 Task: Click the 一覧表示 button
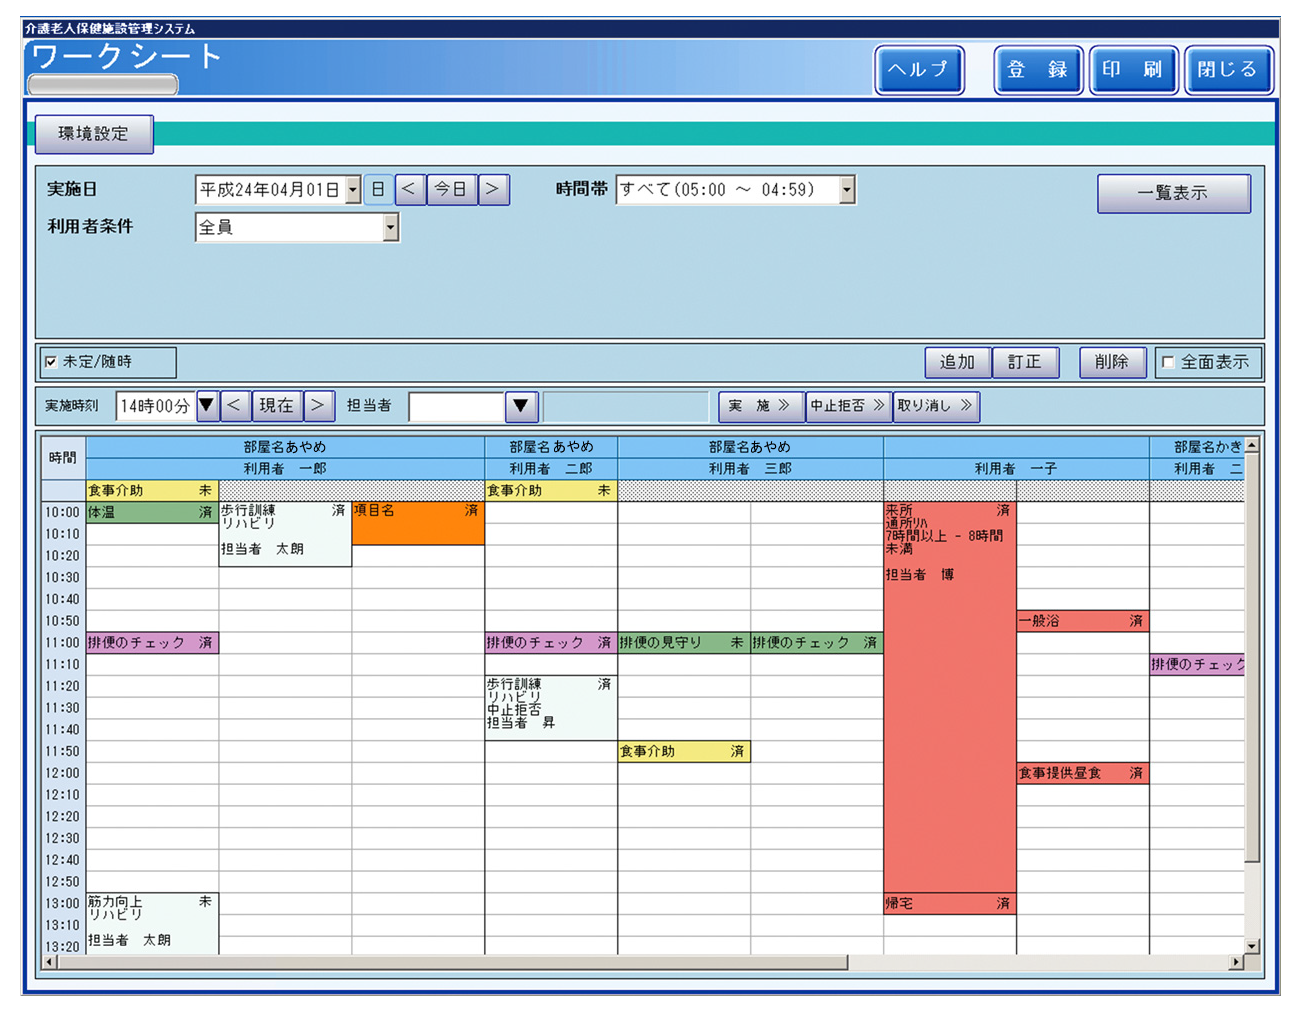click(1173, 194)
